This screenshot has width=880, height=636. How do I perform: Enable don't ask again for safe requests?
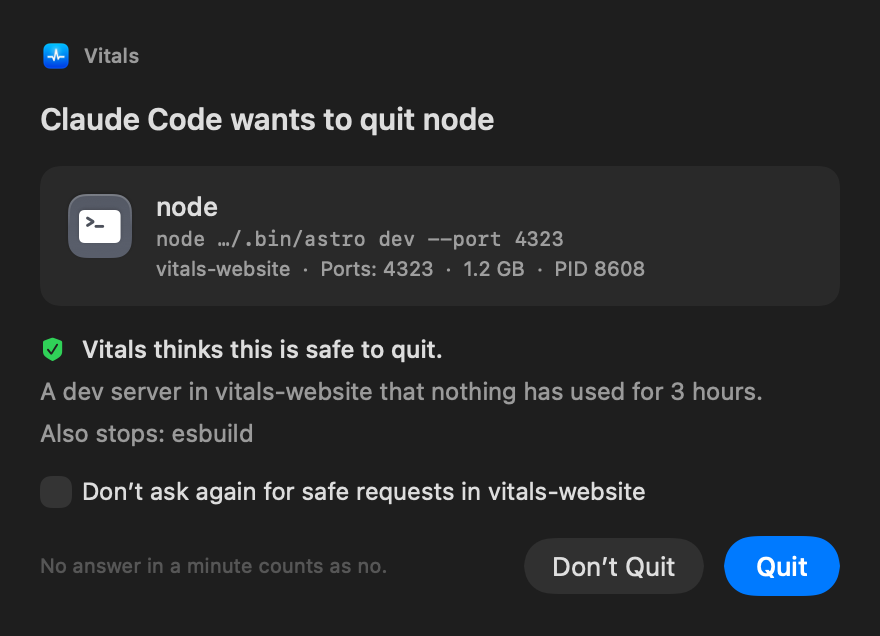click(56, 492)
